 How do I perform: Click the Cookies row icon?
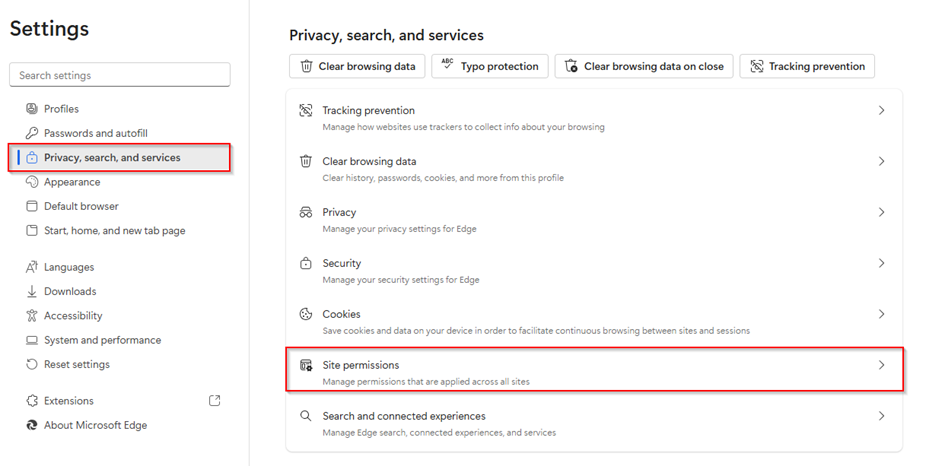click(306, 314)
